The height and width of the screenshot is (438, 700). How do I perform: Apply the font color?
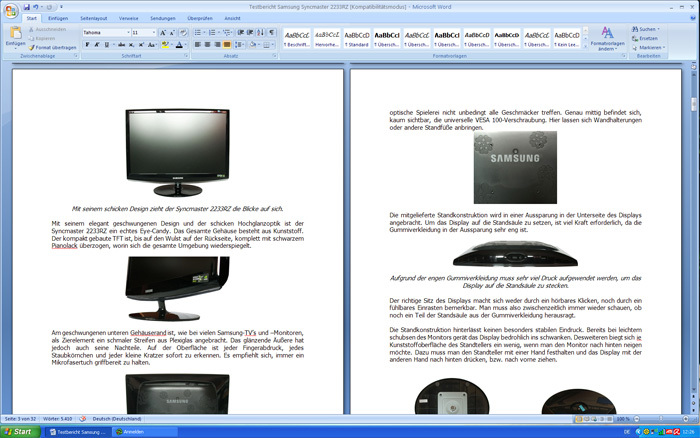click(x=179, y=45)
